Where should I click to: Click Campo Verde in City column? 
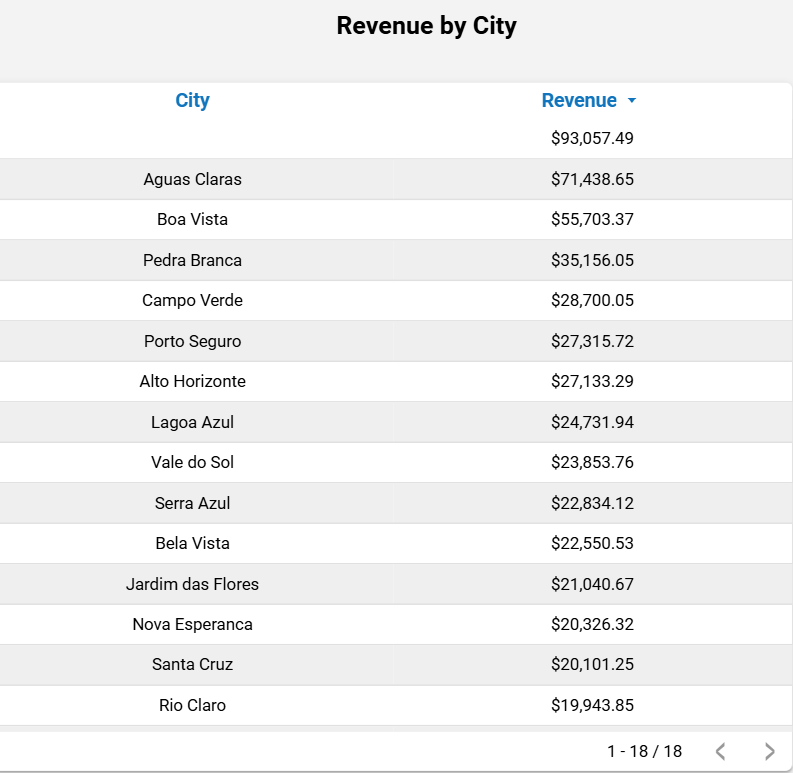(x=192, y=300)
